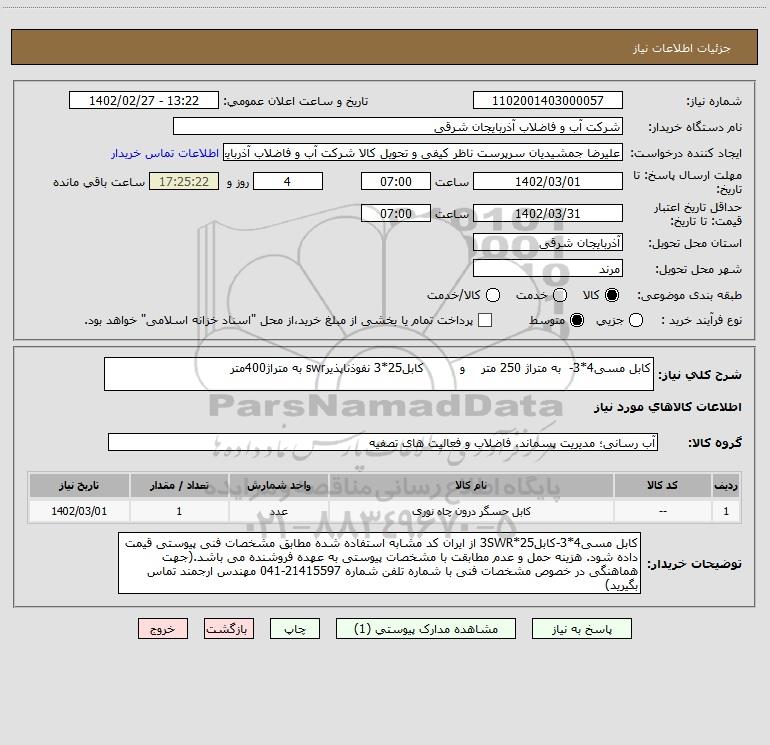Click the ساعت باقی مانده label
This screenshot has height=745, width=770.
(x=99, y=182)
